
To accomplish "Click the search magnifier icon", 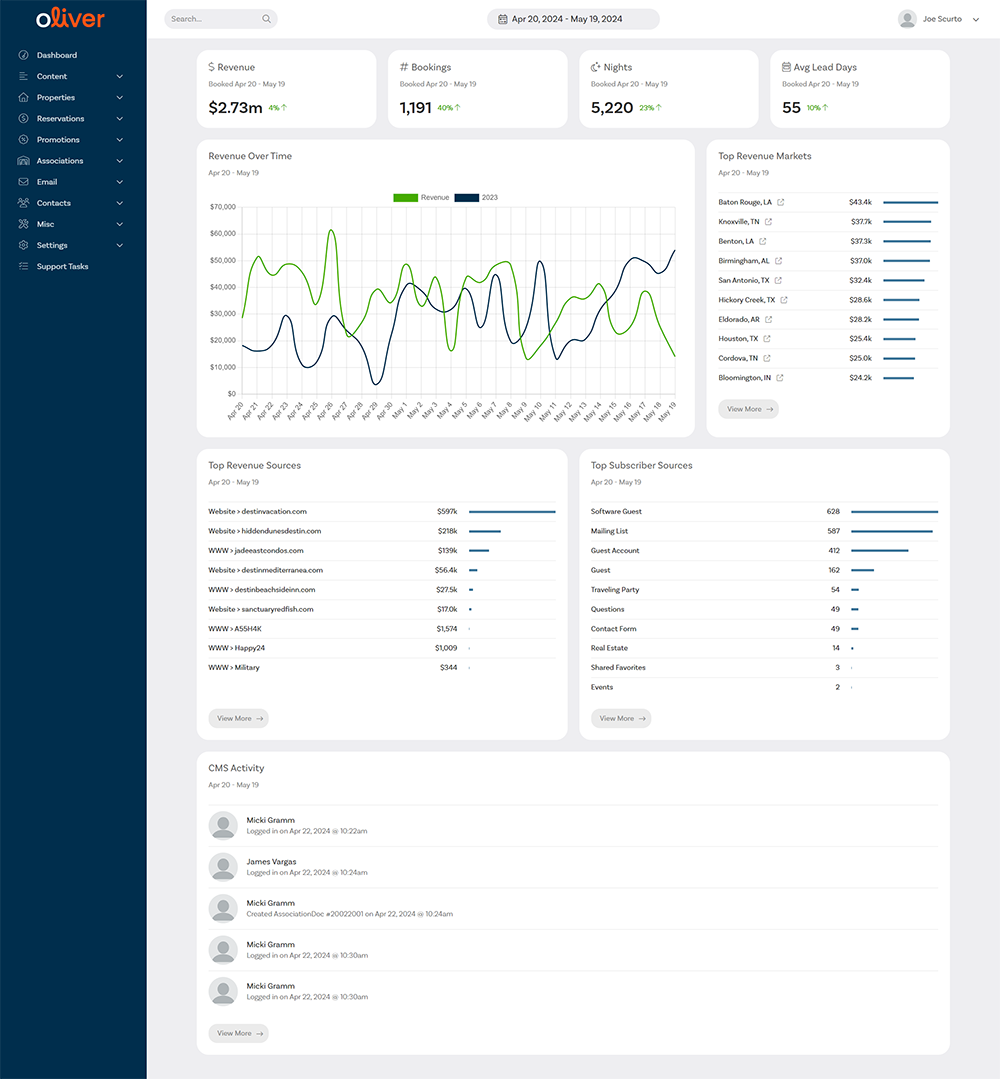I will click(x=266, y=19).
